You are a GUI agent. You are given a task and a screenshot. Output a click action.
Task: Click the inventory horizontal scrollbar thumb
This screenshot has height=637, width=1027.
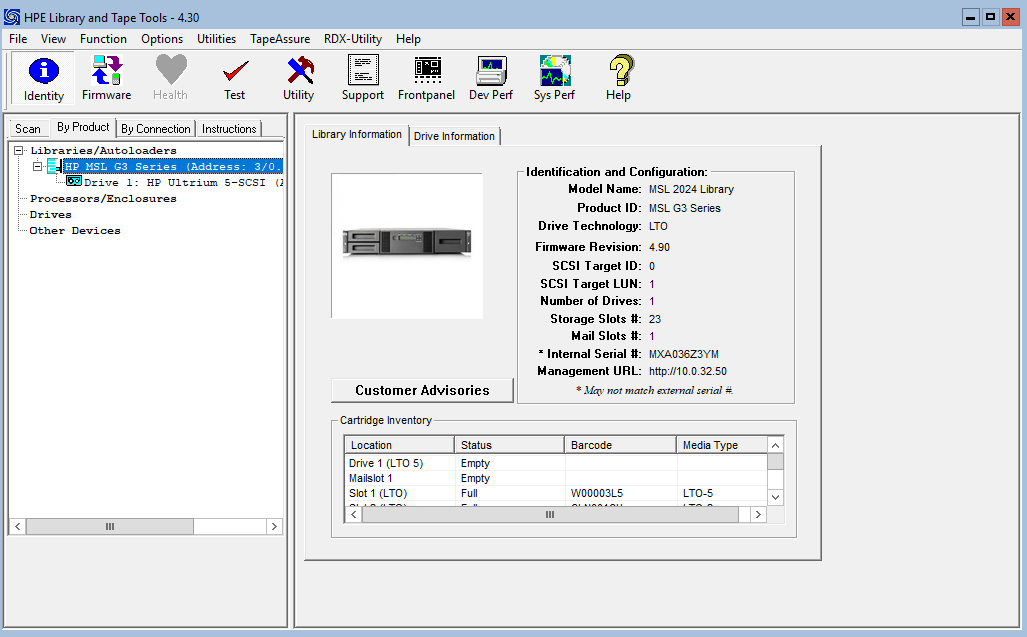(550, 515)
